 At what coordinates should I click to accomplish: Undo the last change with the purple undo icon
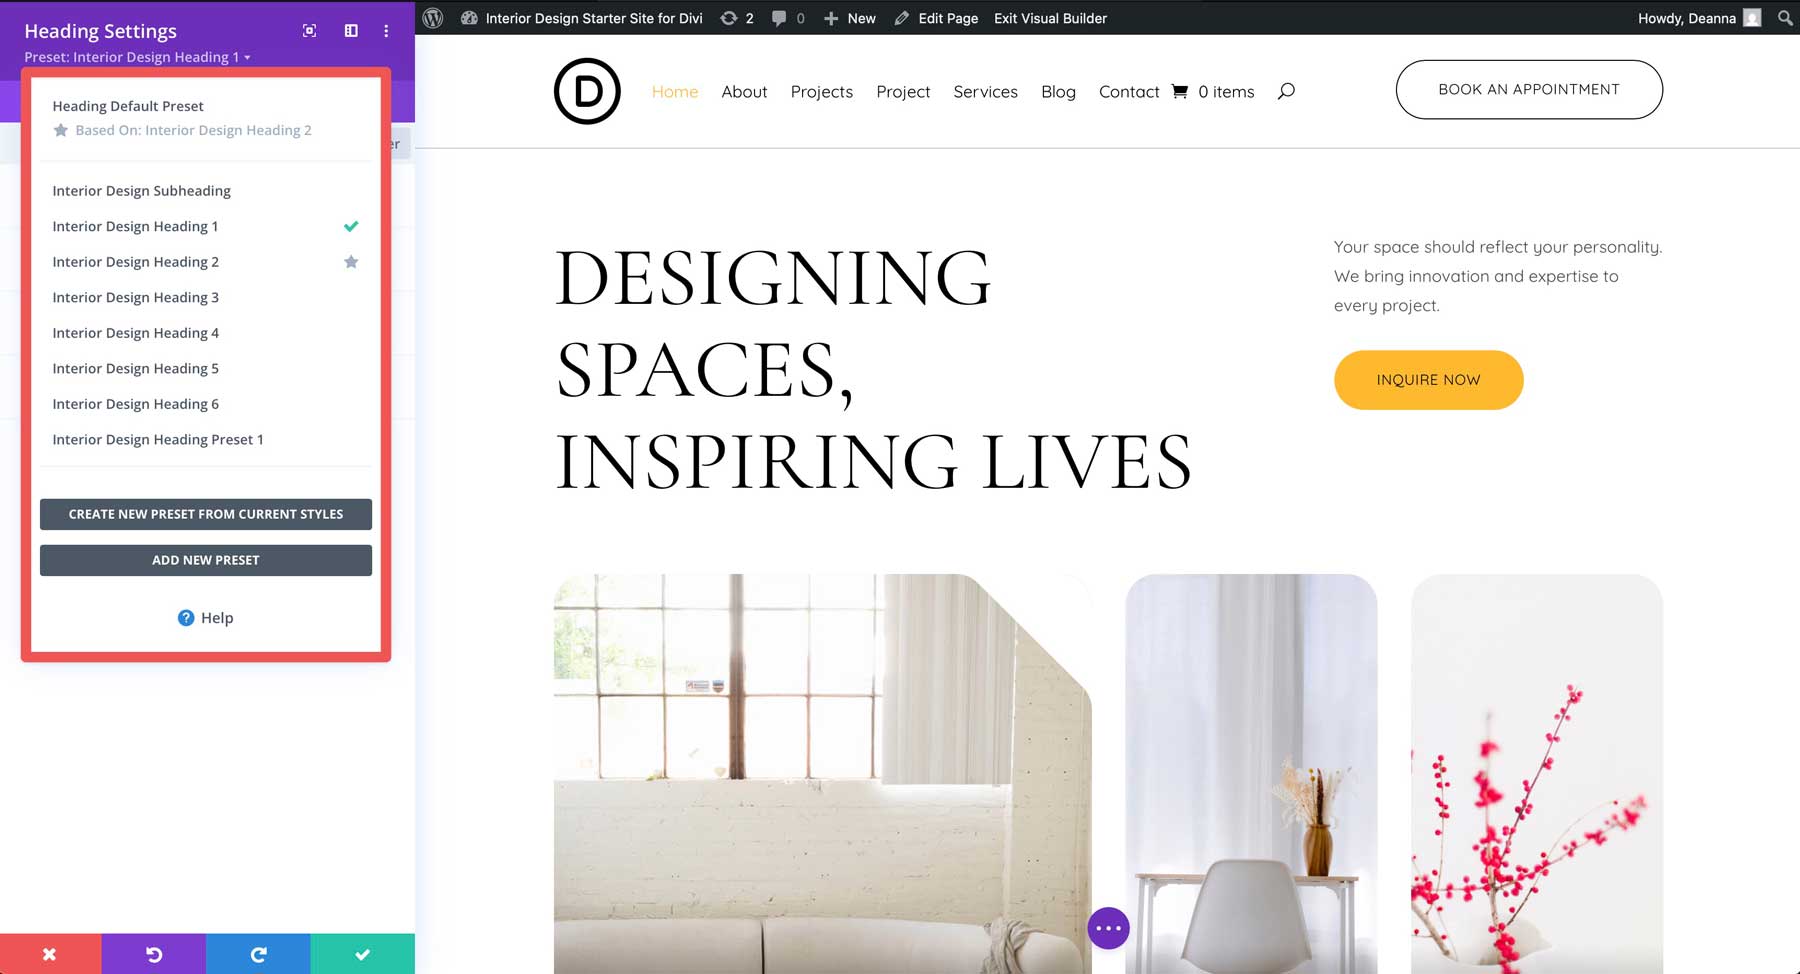153,953
